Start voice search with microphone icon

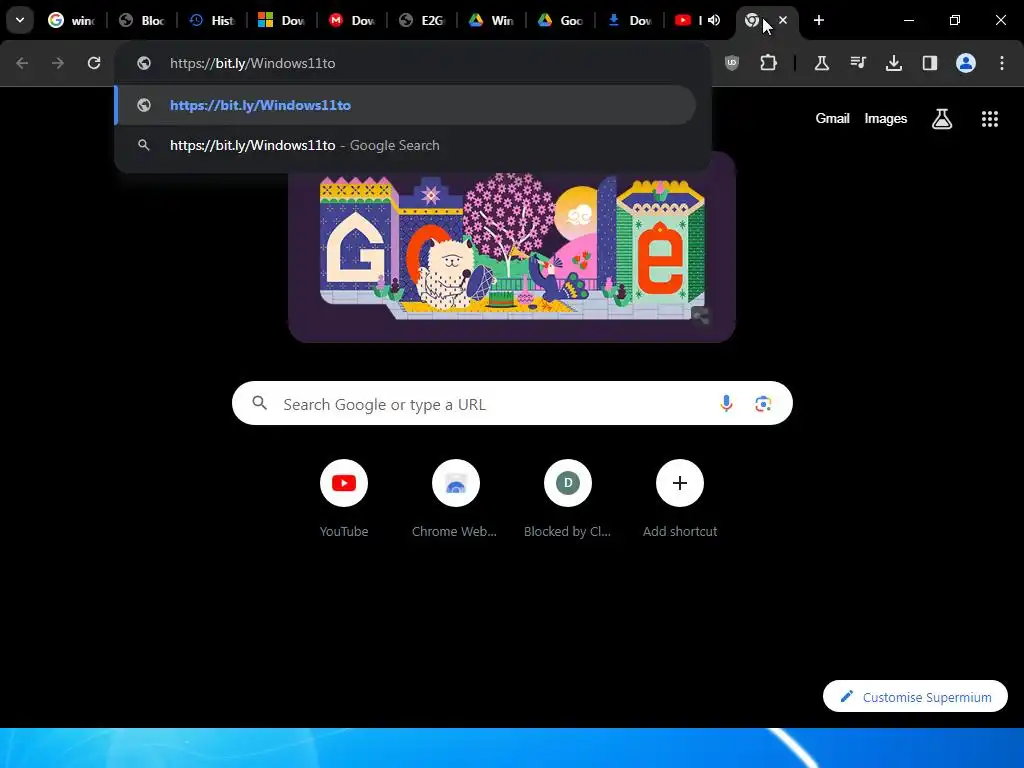pyautogui.click(x=726, y=404)
